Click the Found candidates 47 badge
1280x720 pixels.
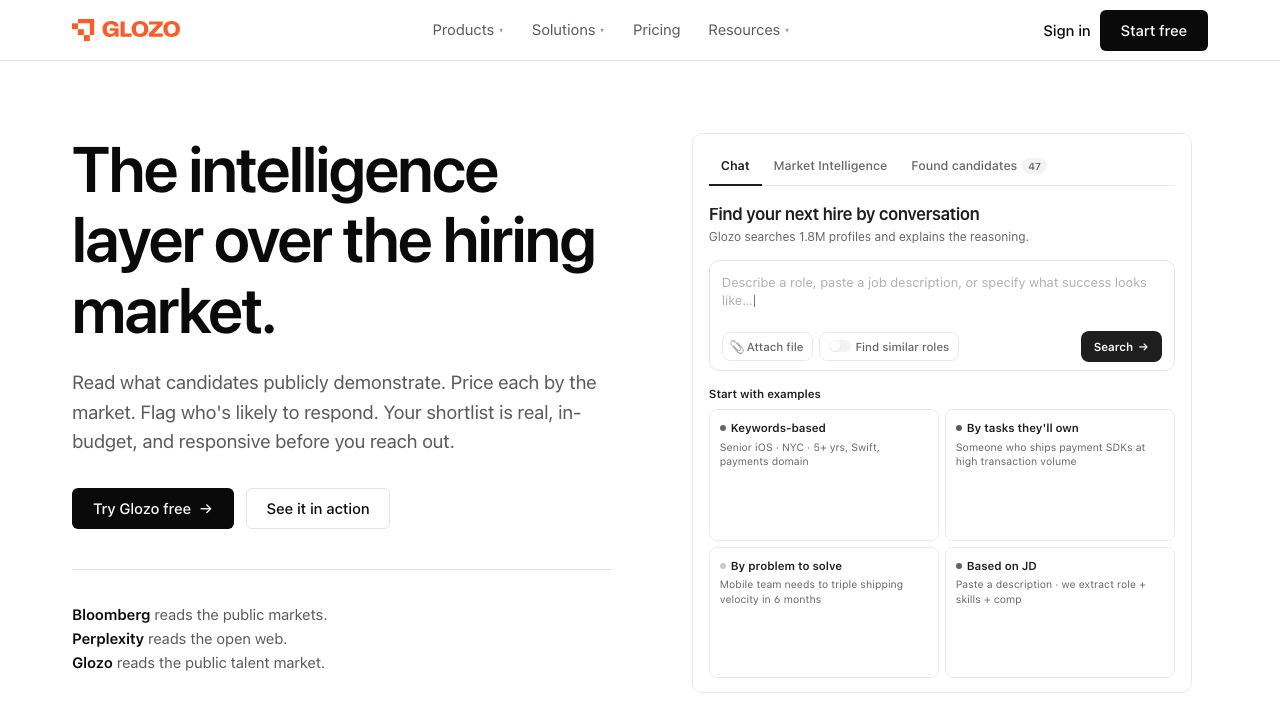click(x=1034, y=166)
